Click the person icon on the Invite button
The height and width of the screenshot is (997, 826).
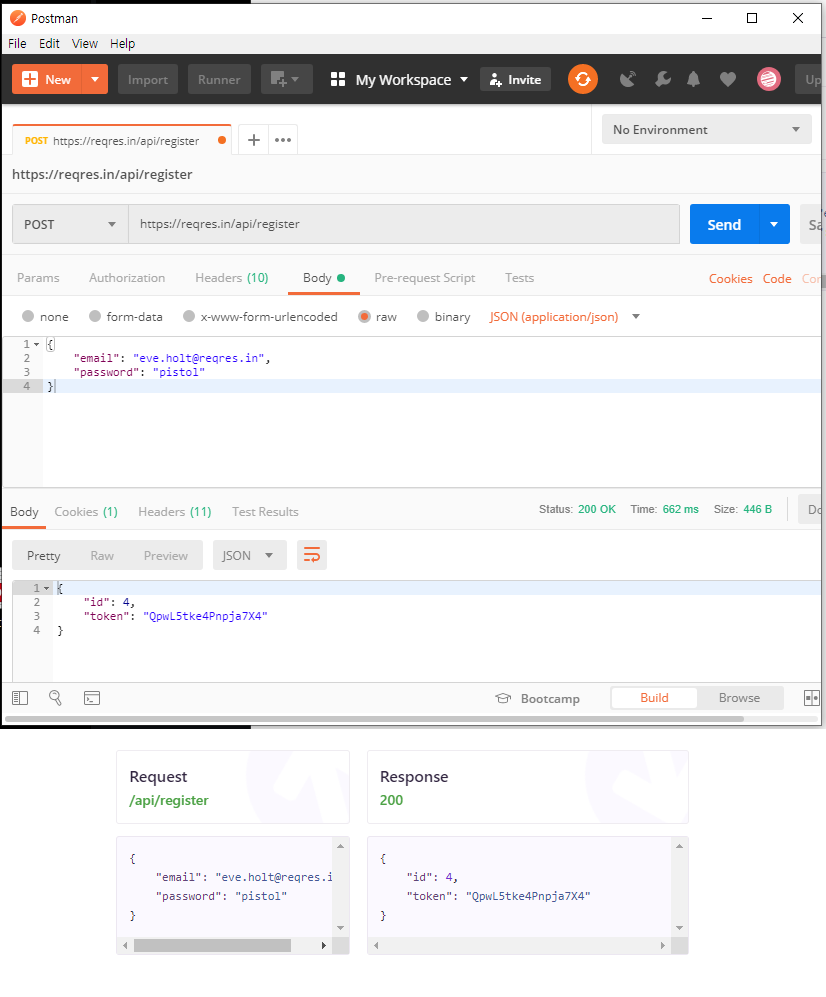click(x=495, y=80)
